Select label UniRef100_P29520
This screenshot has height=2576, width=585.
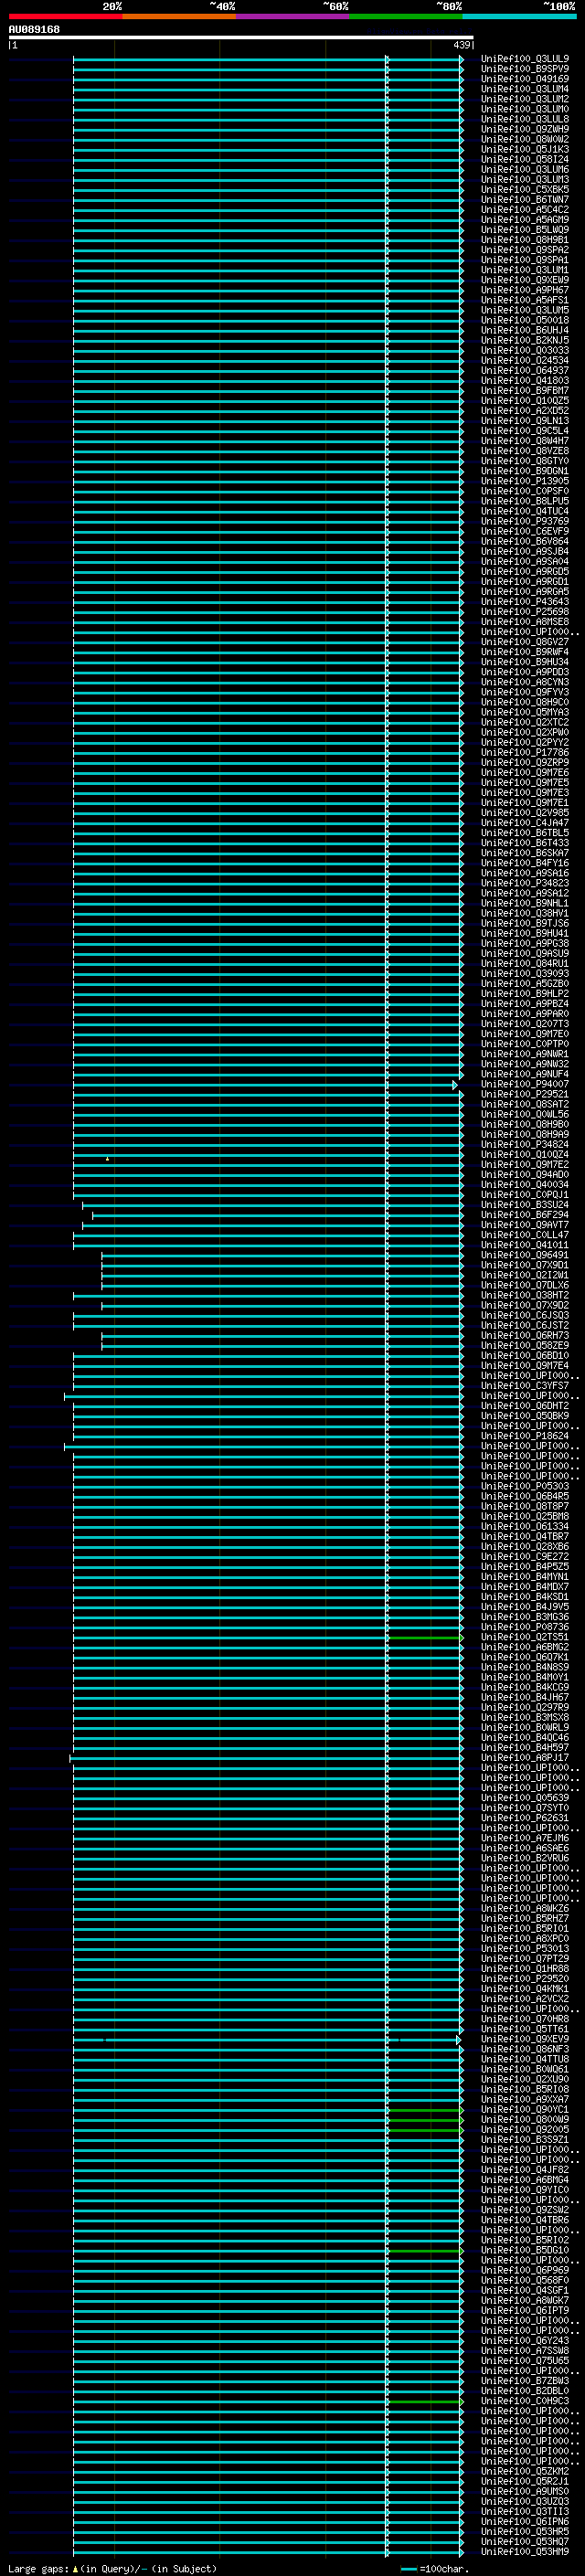point(524,1979)
